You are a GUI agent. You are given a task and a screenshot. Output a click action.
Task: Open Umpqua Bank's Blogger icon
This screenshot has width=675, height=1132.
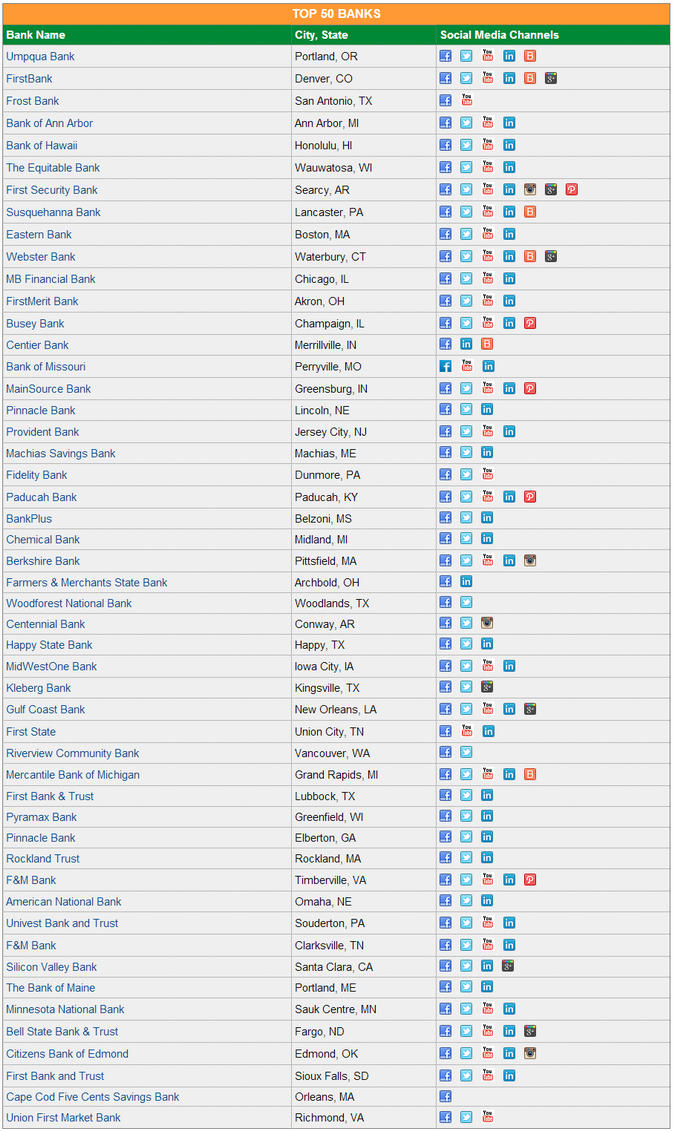(530, 56)
